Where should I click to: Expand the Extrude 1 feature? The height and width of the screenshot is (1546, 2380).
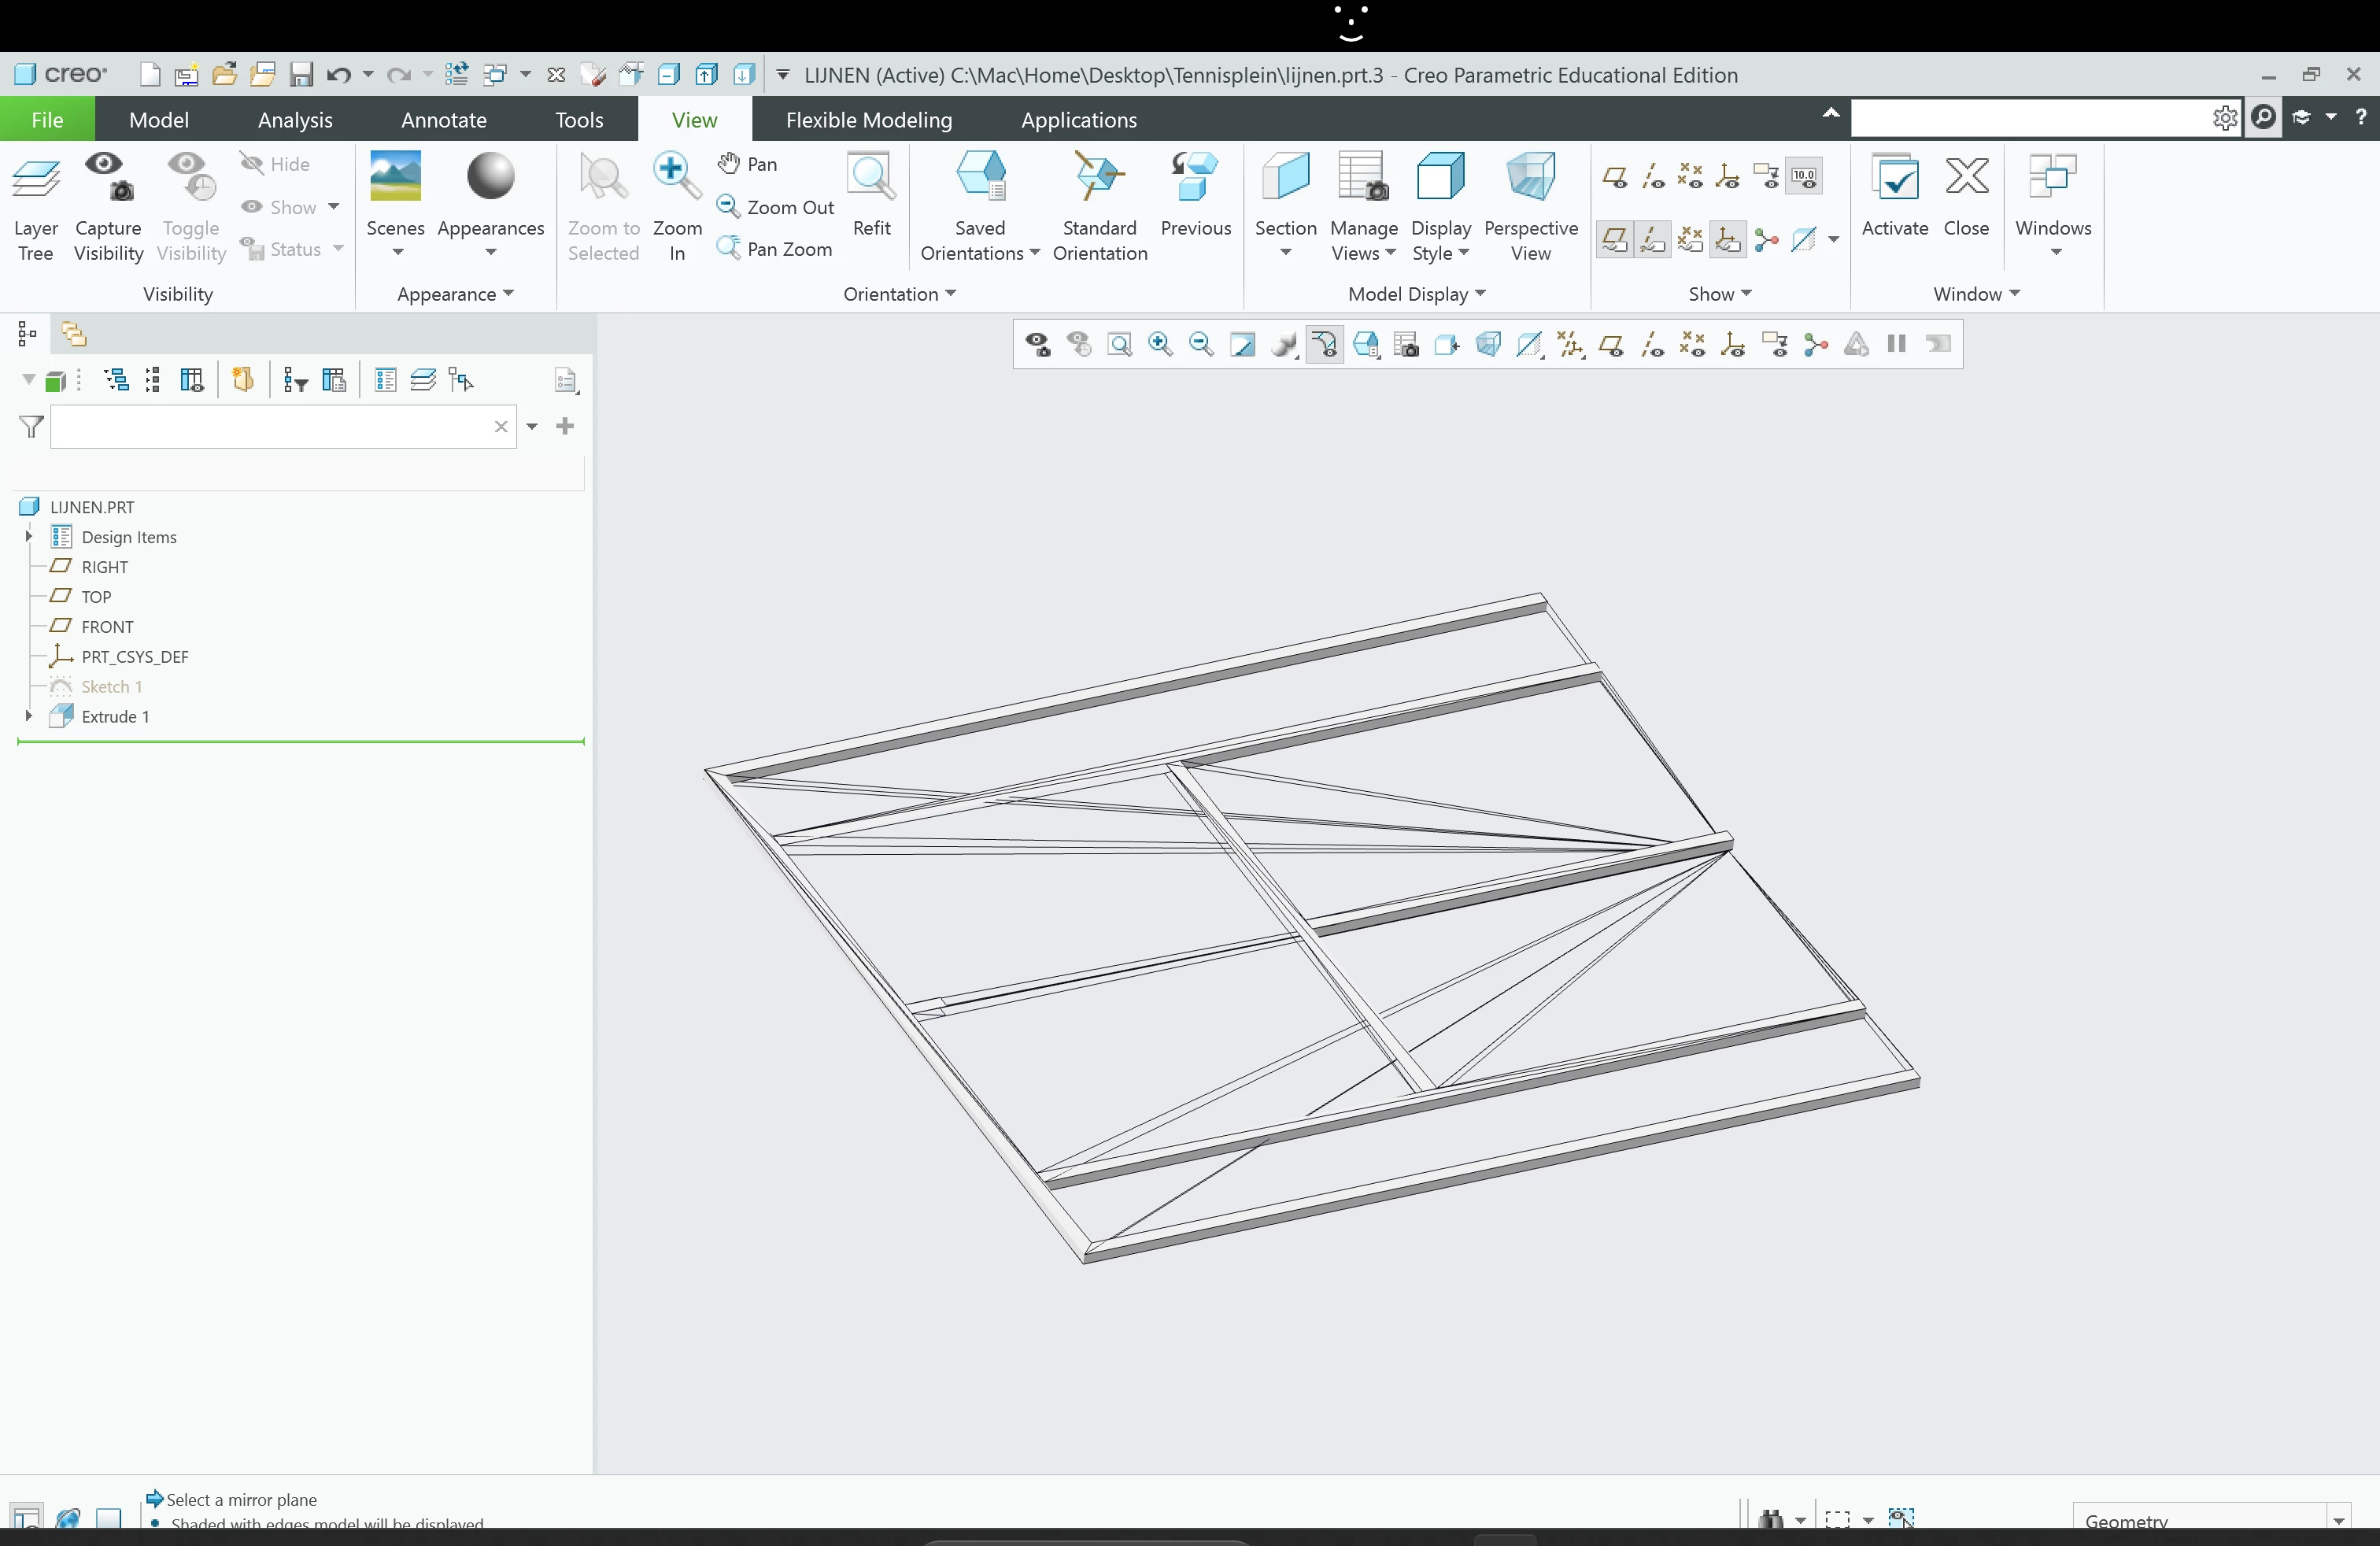pos(28,716)
